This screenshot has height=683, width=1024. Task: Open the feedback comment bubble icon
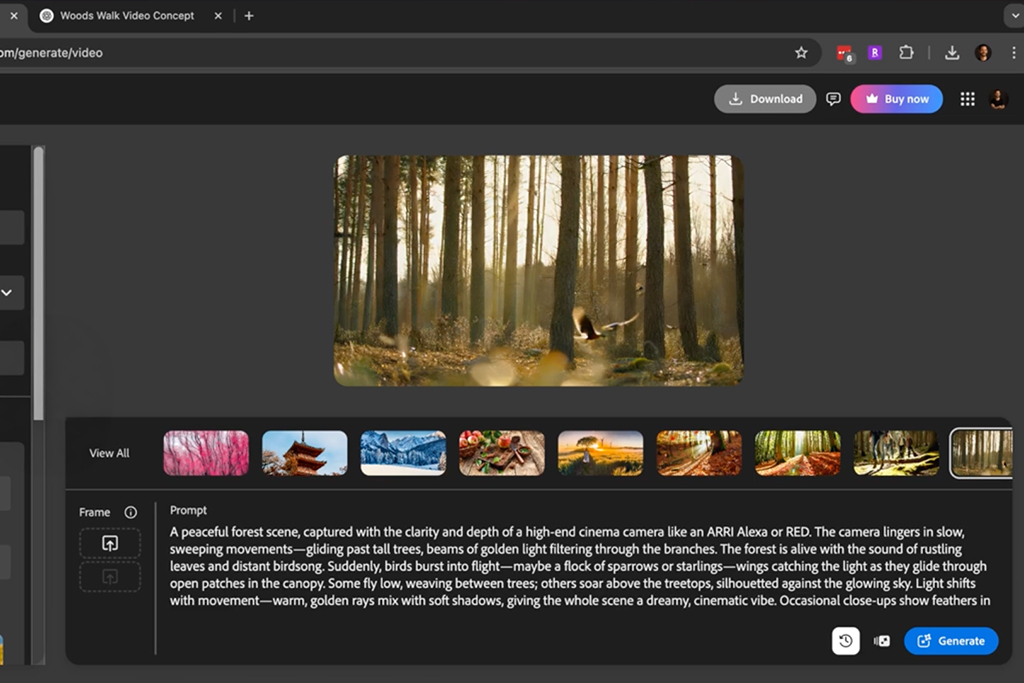(833, 99)
